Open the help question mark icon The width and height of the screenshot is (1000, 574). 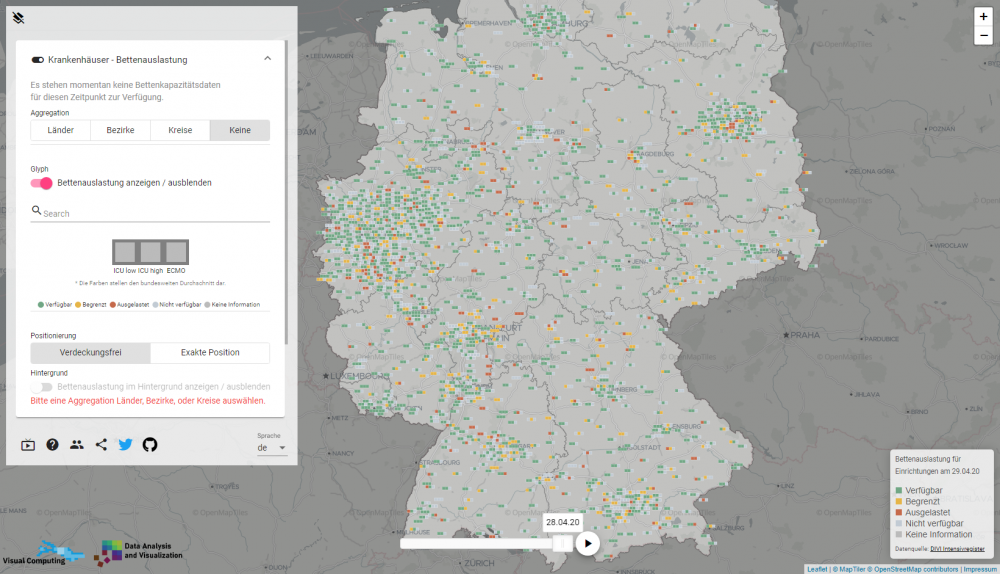[52, 445]
